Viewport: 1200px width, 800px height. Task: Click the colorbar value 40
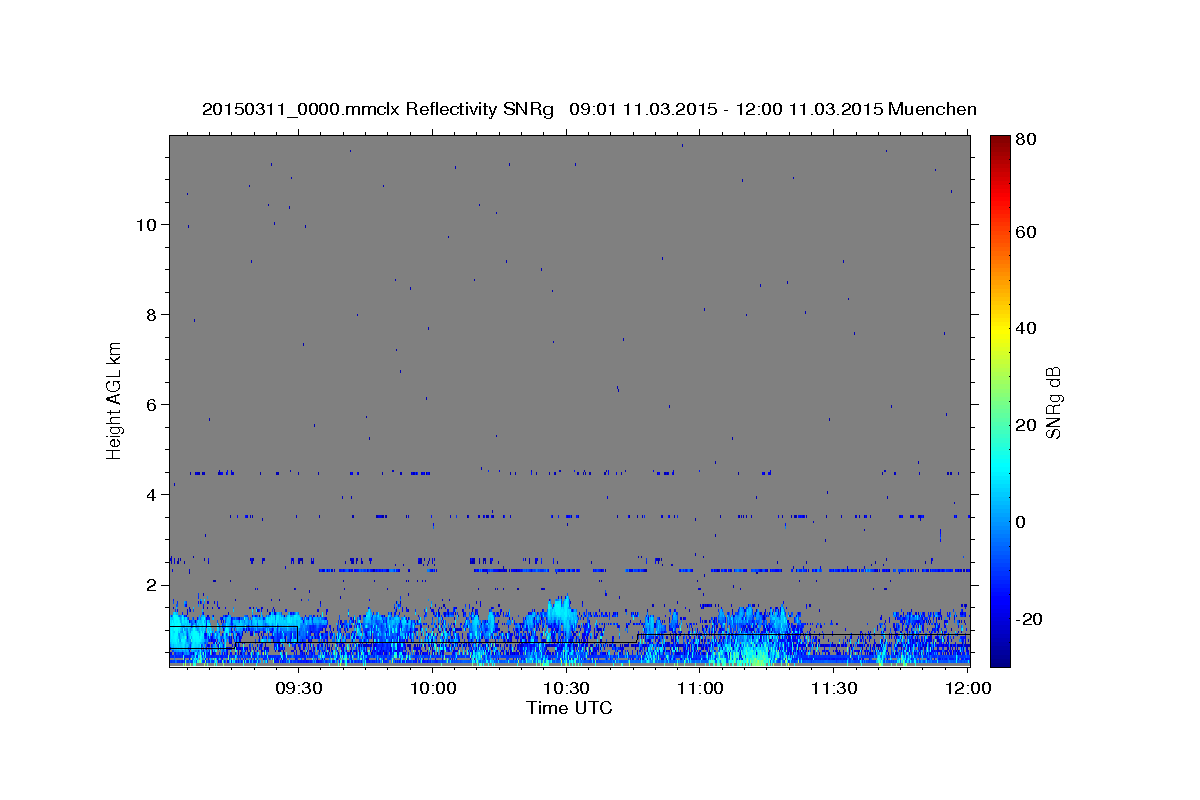point(1028,328)
